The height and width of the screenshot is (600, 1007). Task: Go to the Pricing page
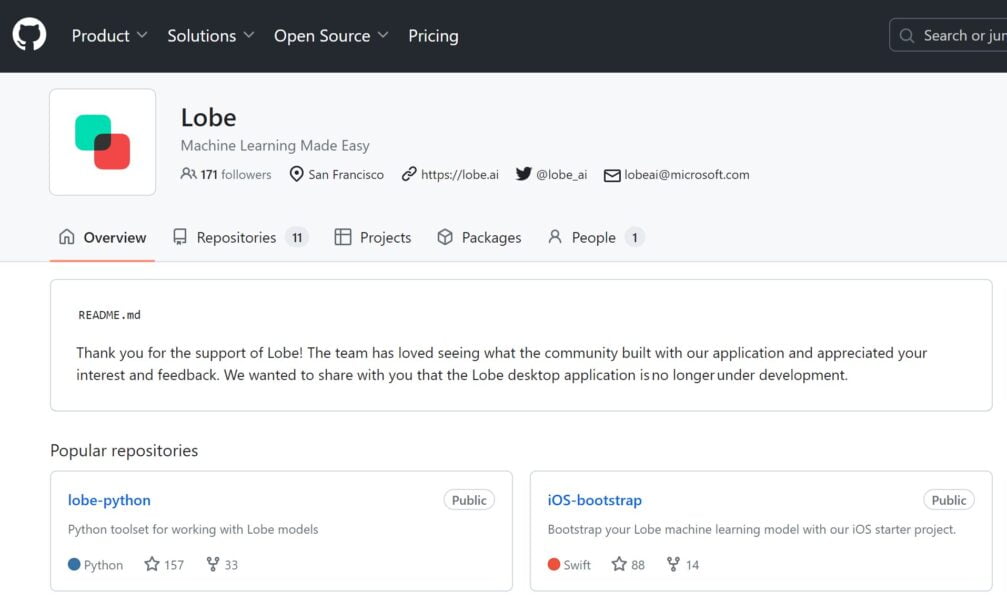(x=433, y=36)
